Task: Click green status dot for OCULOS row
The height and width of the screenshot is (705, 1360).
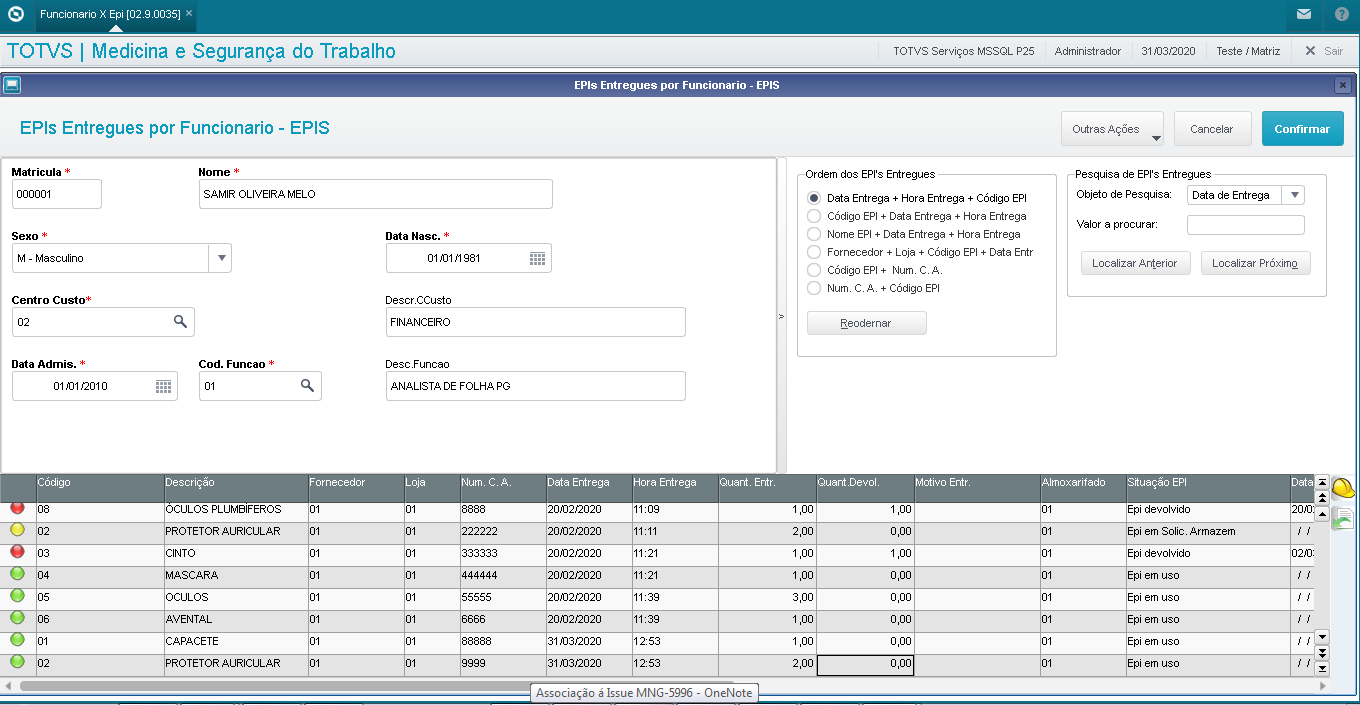Action: click(x=17, y=596)
